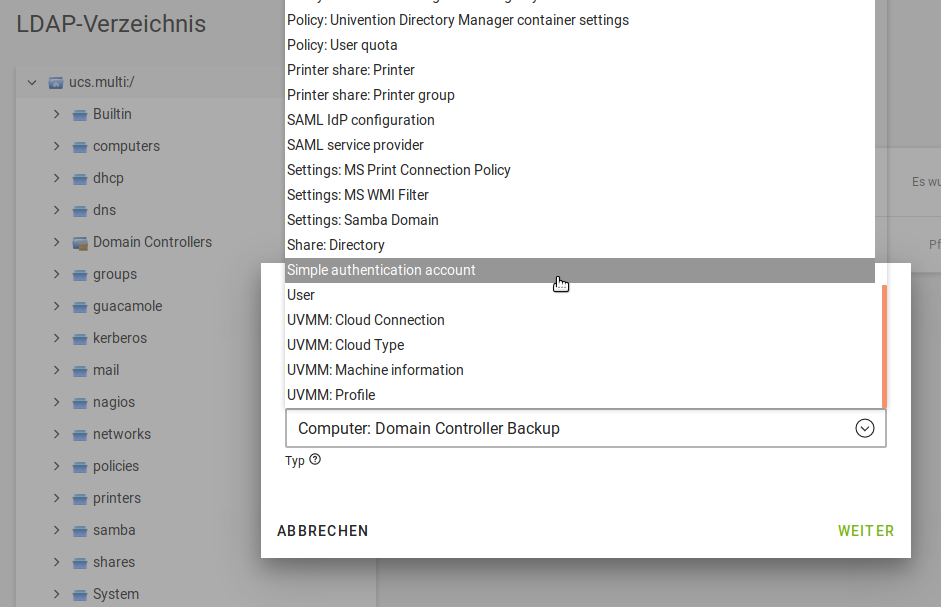Select the policies container label

[116, 467]
